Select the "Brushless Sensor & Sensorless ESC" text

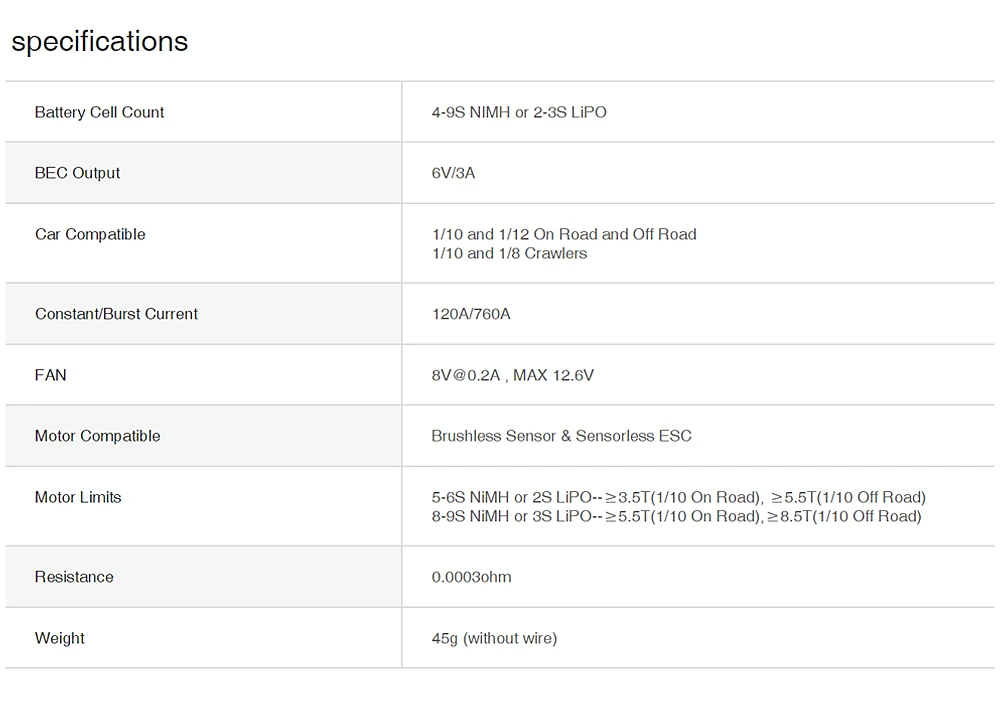pos(561,436)
